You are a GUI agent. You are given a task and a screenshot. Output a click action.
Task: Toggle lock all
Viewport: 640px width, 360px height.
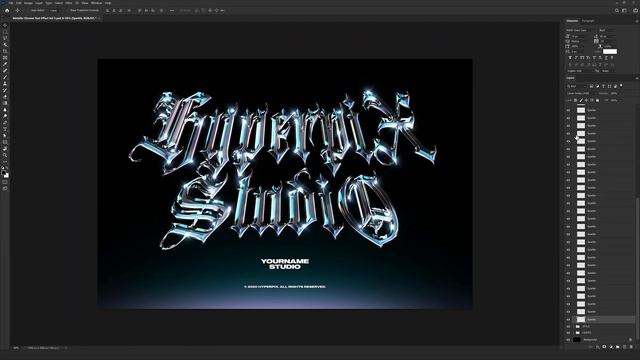point(598,100)
